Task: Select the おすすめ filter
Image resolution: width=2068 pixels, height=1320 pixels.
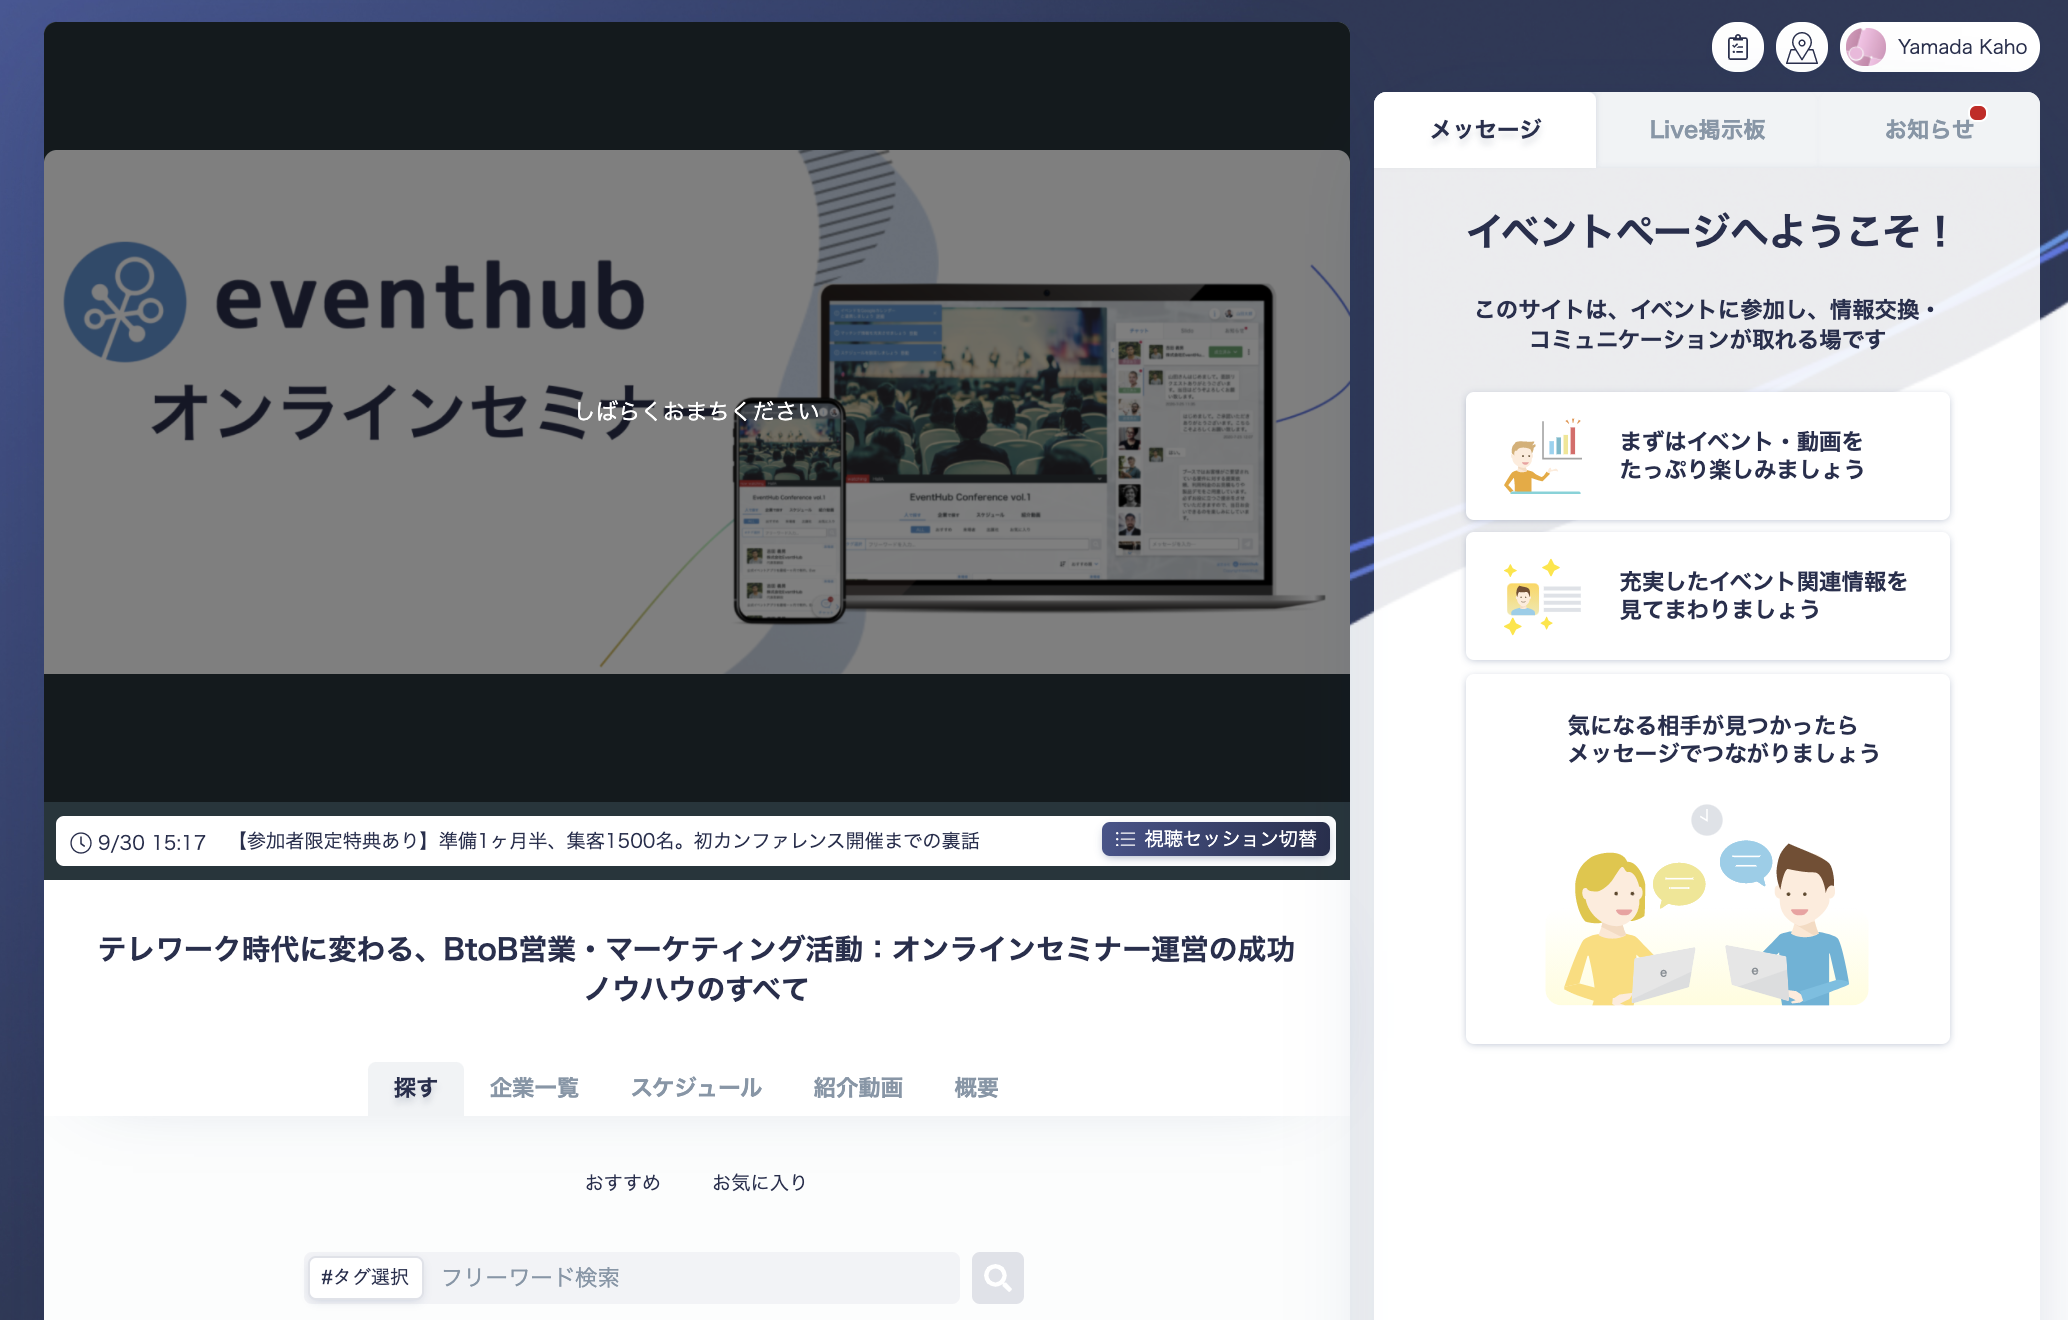Action: coord(622,1182)
